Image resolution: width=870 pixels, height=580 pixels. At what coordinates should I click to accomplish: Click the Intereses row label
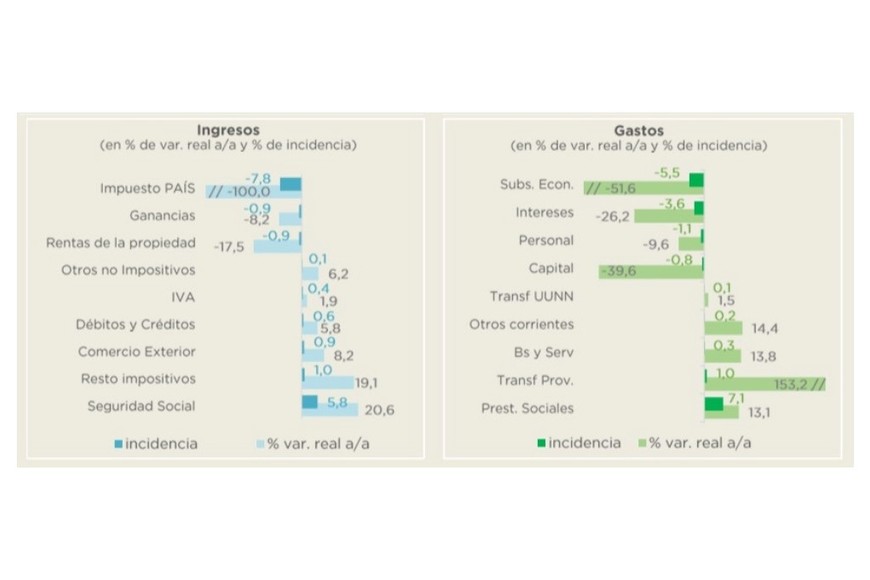pyautogui.click(x=544, y=213)
